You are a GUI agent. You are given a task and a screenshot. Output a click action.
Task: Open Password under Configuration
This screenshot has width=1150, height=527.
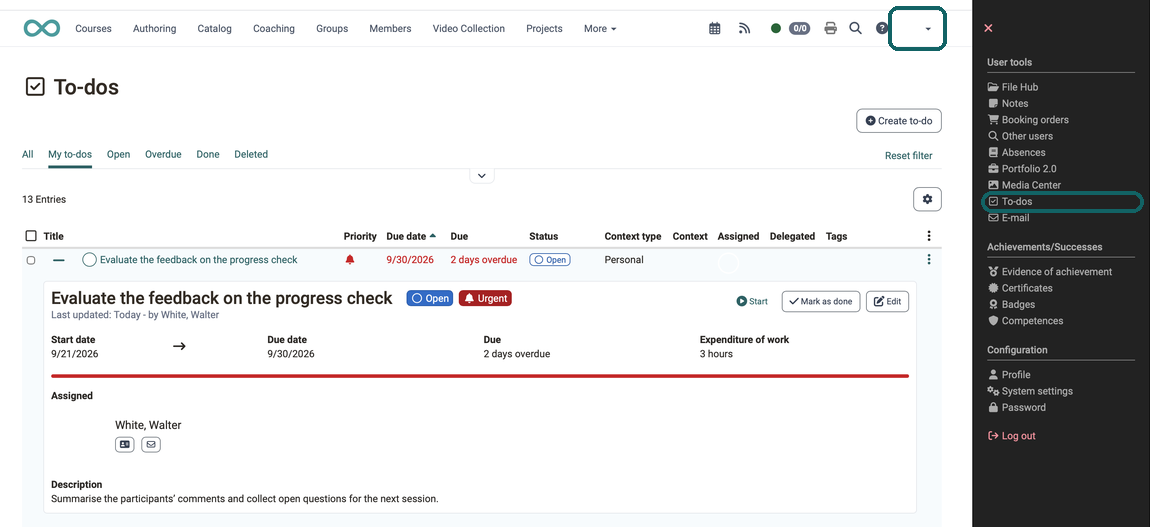(1017, 407)
